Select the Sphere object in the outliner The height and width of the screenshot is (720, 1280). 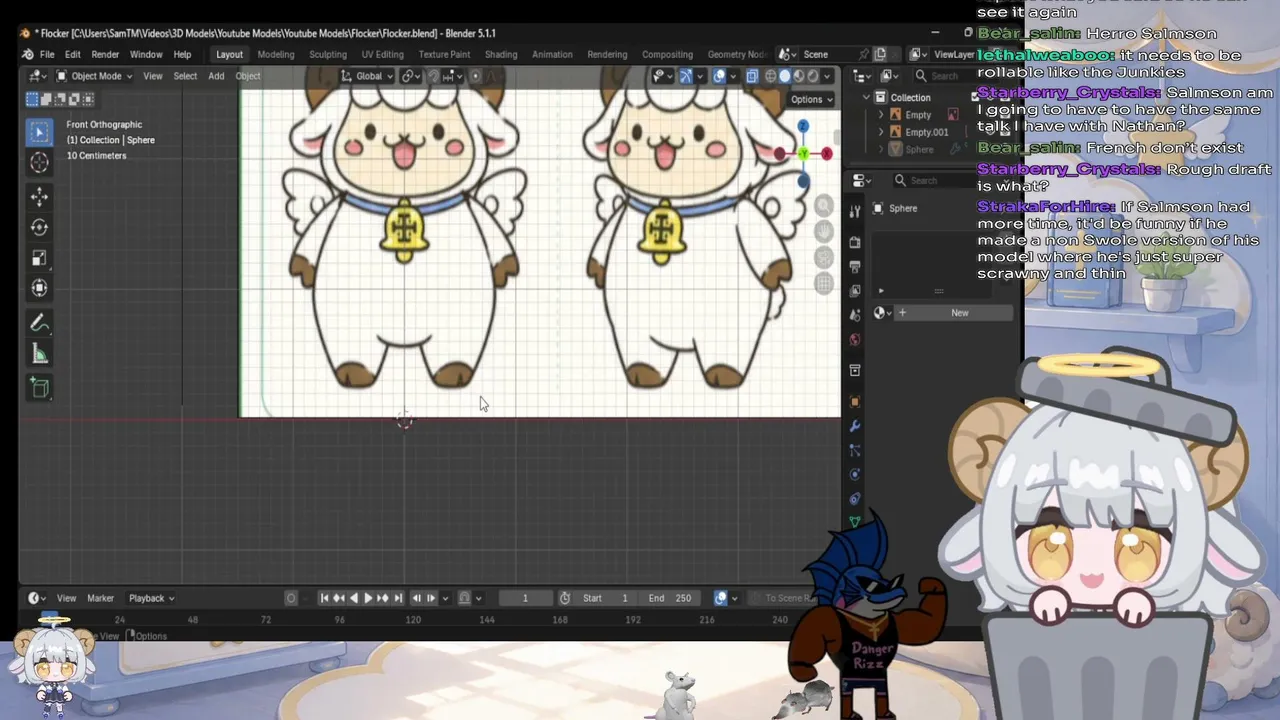click(918, 149)
